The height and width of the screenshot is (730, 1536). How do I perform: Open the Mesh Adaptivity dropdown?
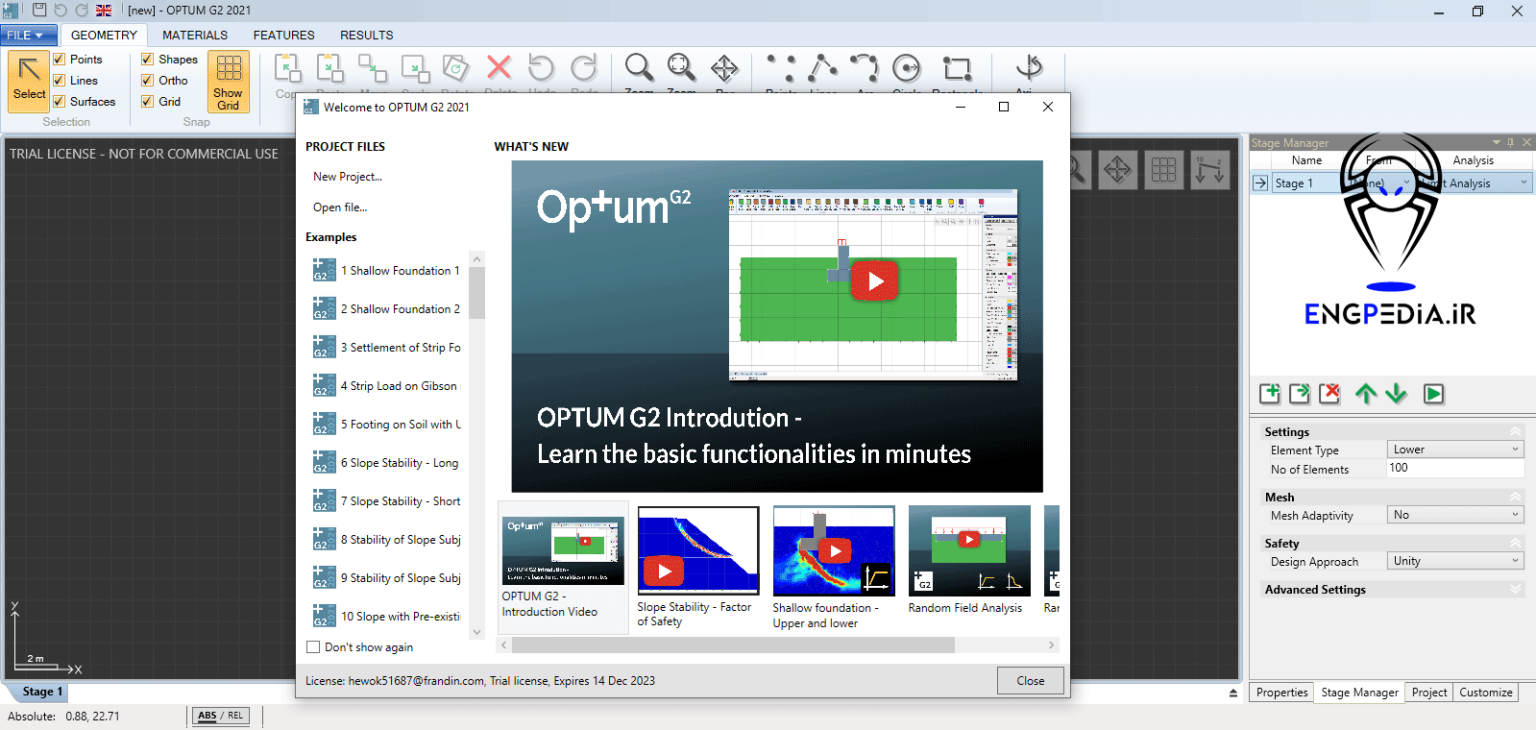click(x=1455, y=515)
